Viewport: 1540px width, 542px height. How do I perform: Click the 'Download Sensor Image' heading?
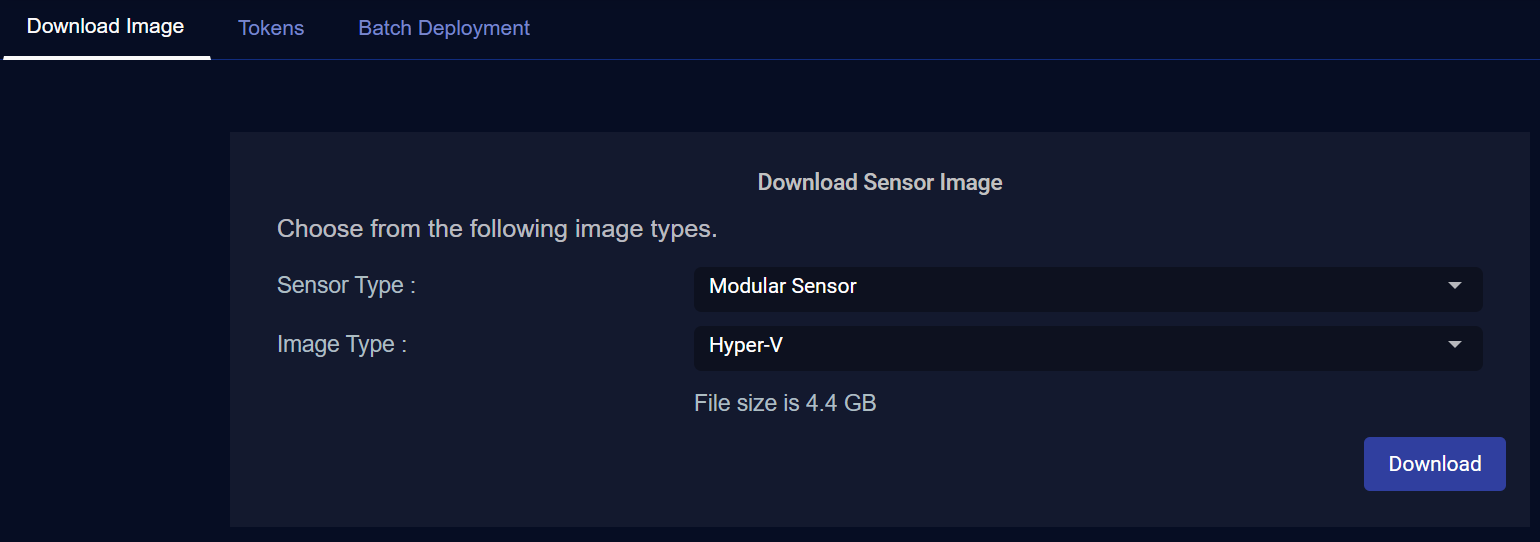point(879,182)
